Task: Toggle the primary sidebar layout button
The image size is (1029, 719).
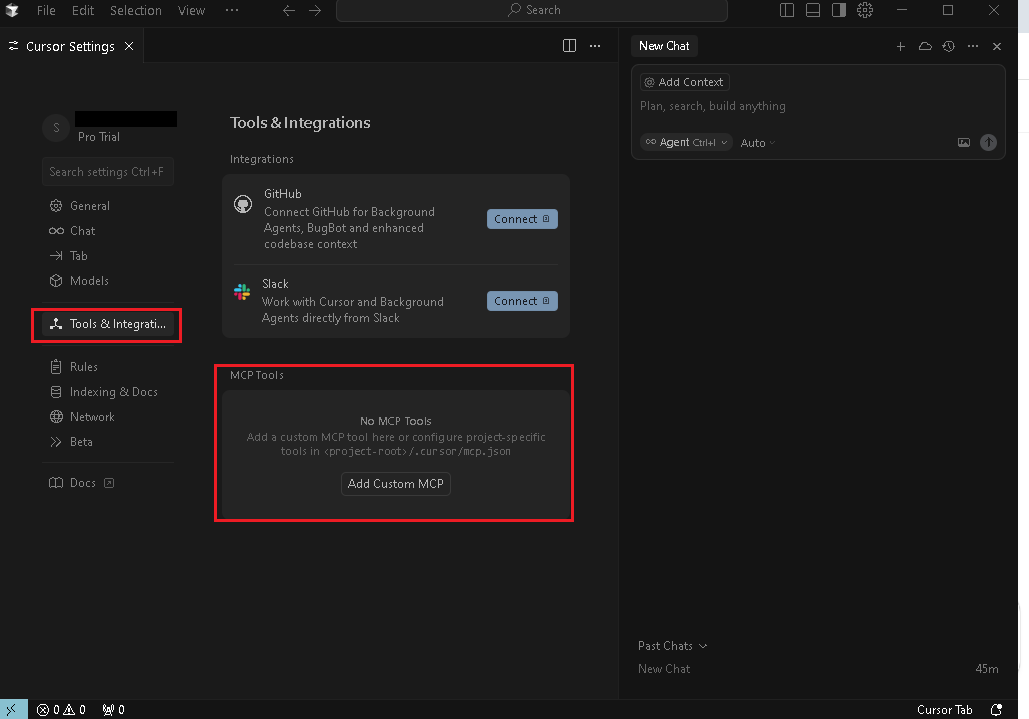Action: (787, 10)
